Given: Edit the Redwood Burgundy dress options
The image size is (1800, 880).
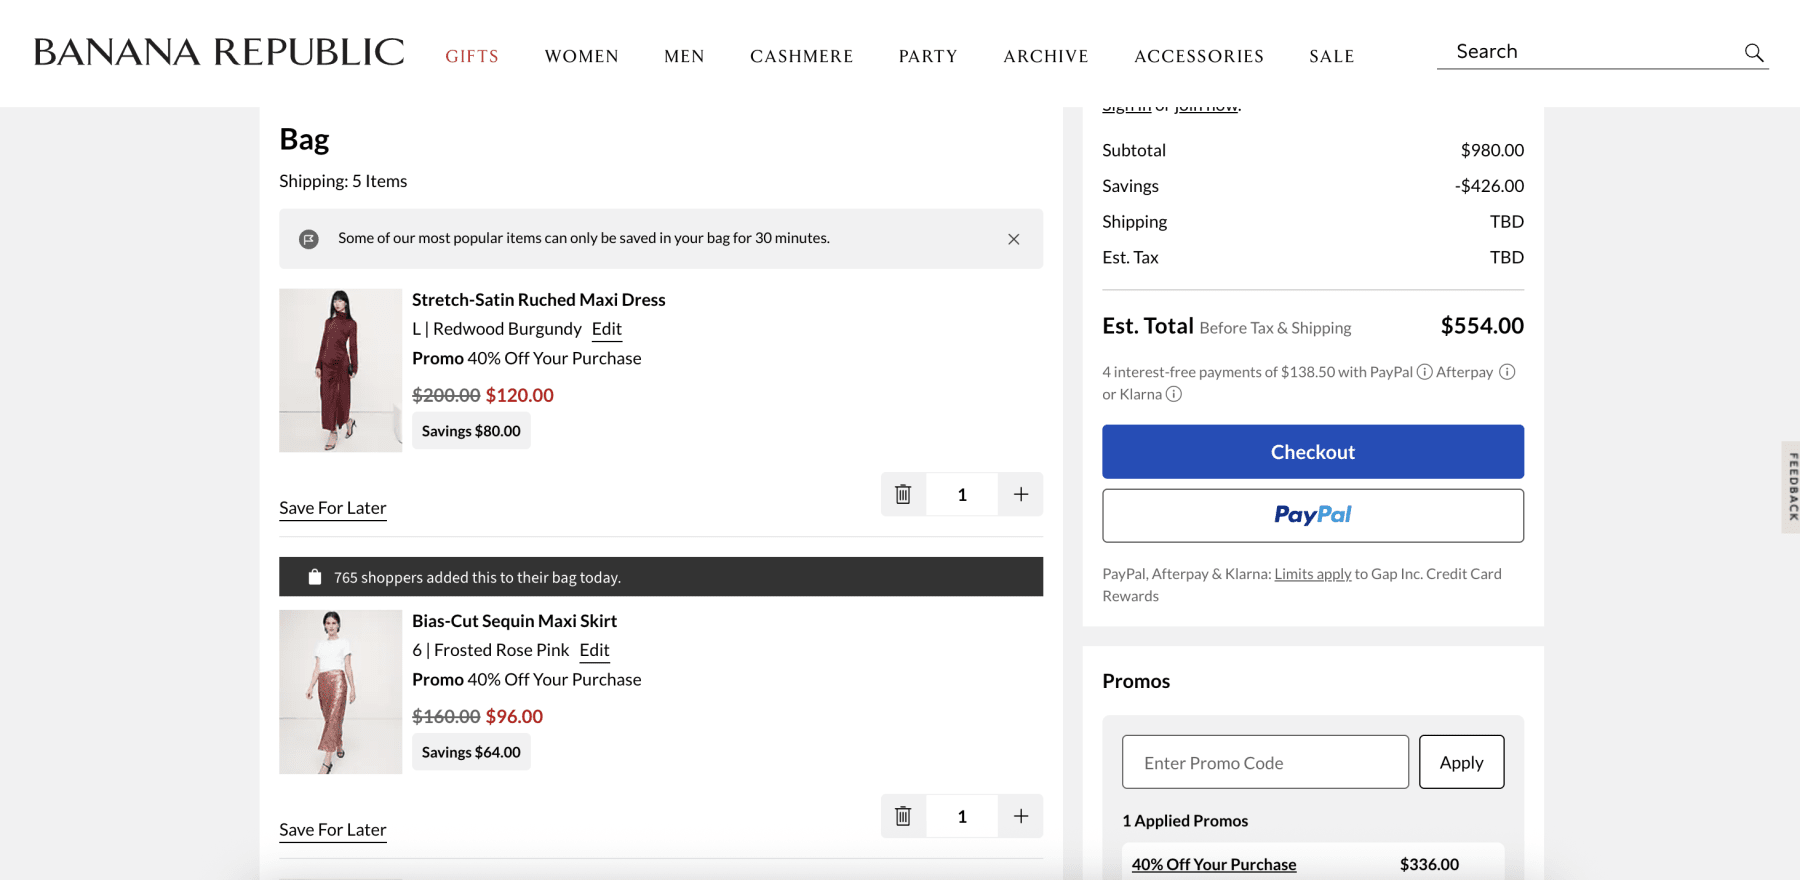Looking at the screenshot, I should coord(607,329).
